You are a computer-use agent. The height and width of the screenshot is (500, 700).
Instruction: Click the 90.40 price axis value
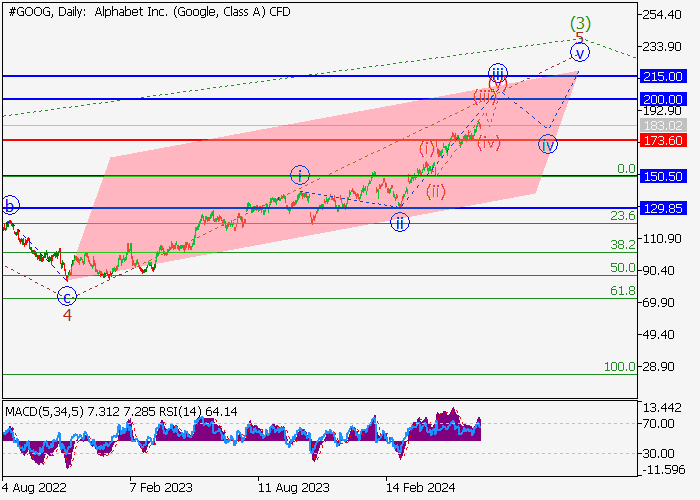(658, 271)
